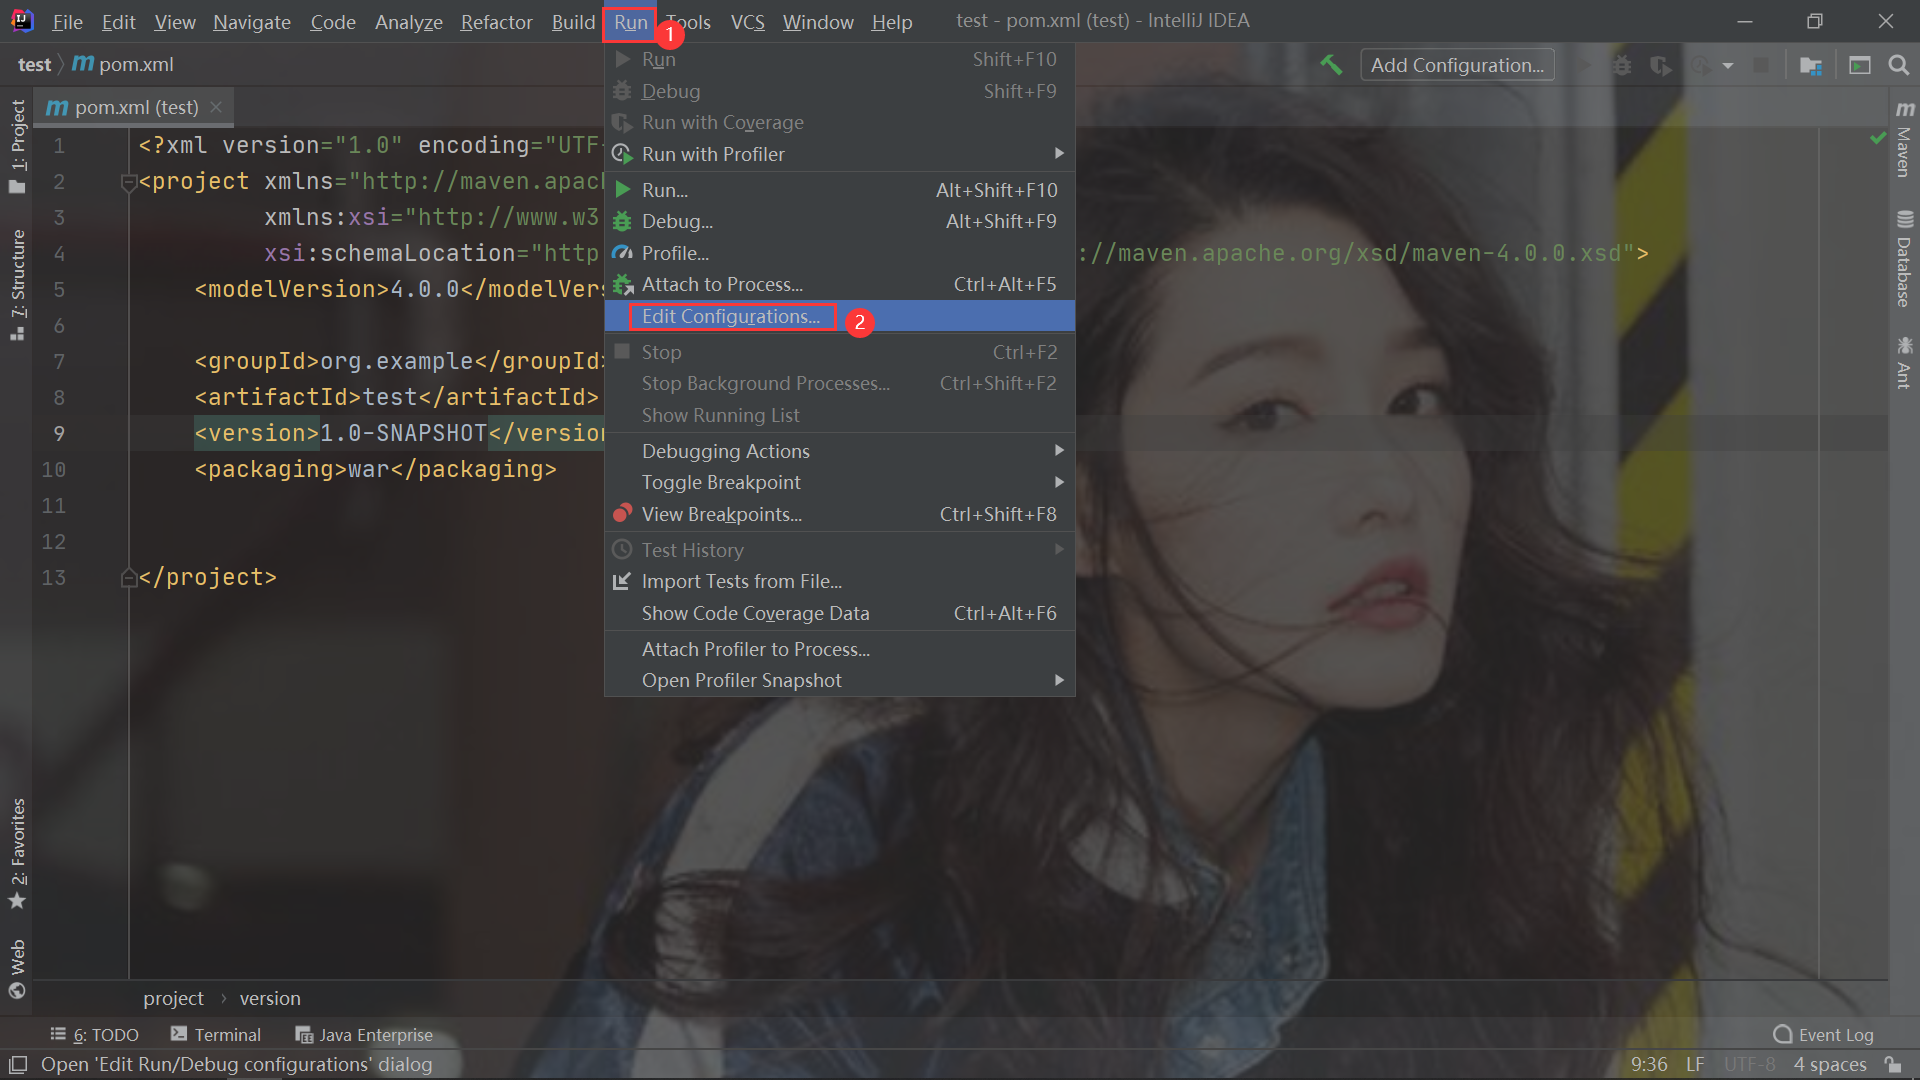Screen dimensions: 1920x1080
Task: Choose View Breakpoints from the Run menu
Action: click(721, 515)
